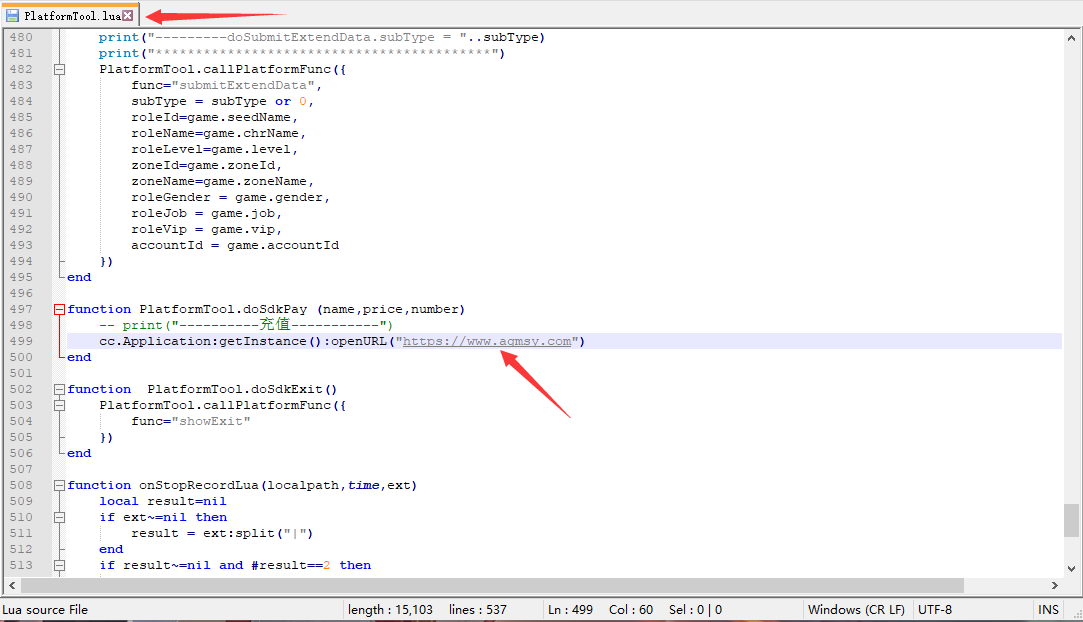This screenshot has height=622, width=1083.
Task: Collapse the callPlatformFunc block at line 503
Action: tap(59, 406)
